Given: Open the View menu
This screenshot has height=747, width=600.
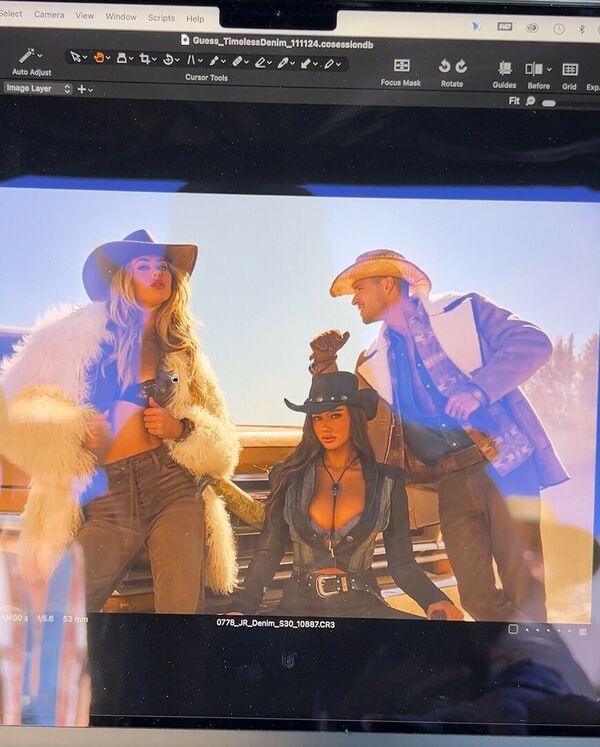Looking at the screenshot, I should [84, 16].
